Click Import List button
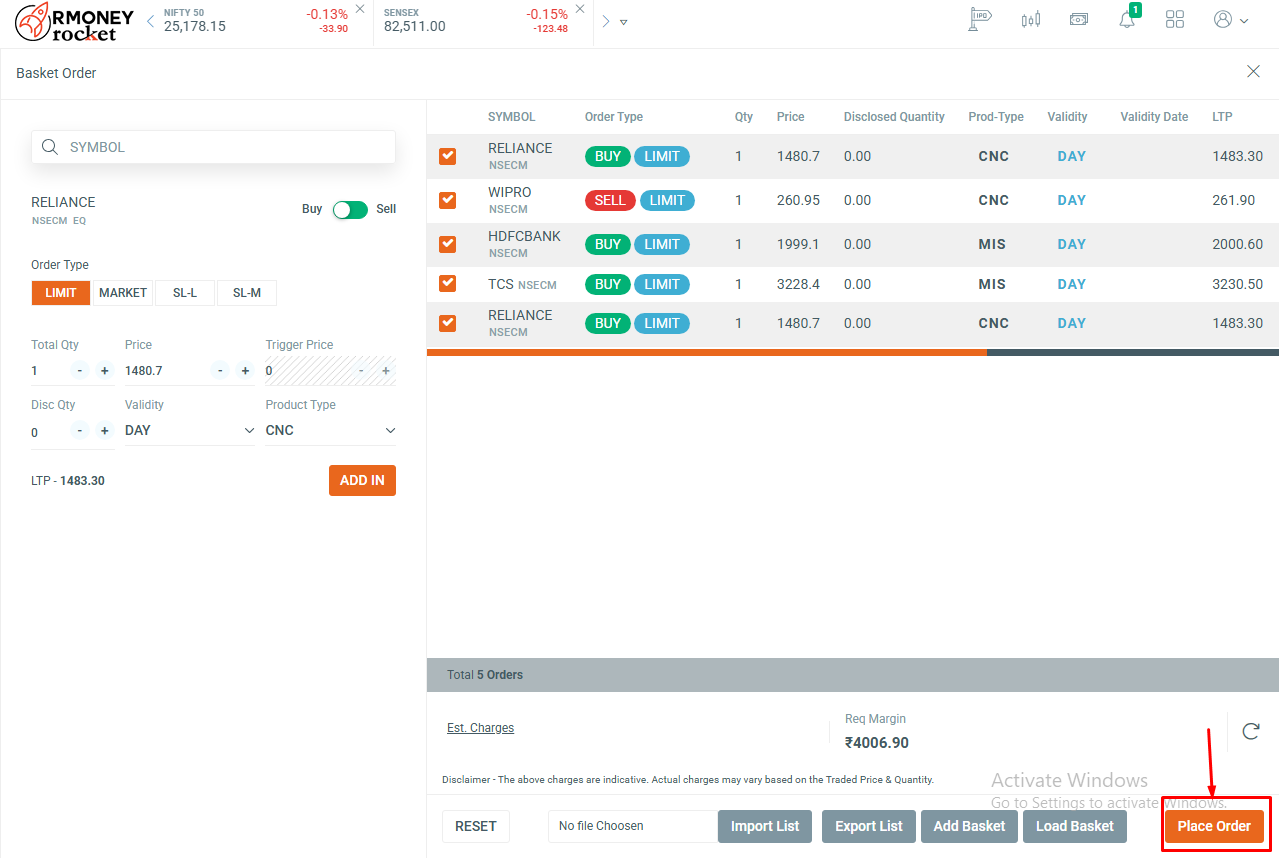 click(765, 826)
